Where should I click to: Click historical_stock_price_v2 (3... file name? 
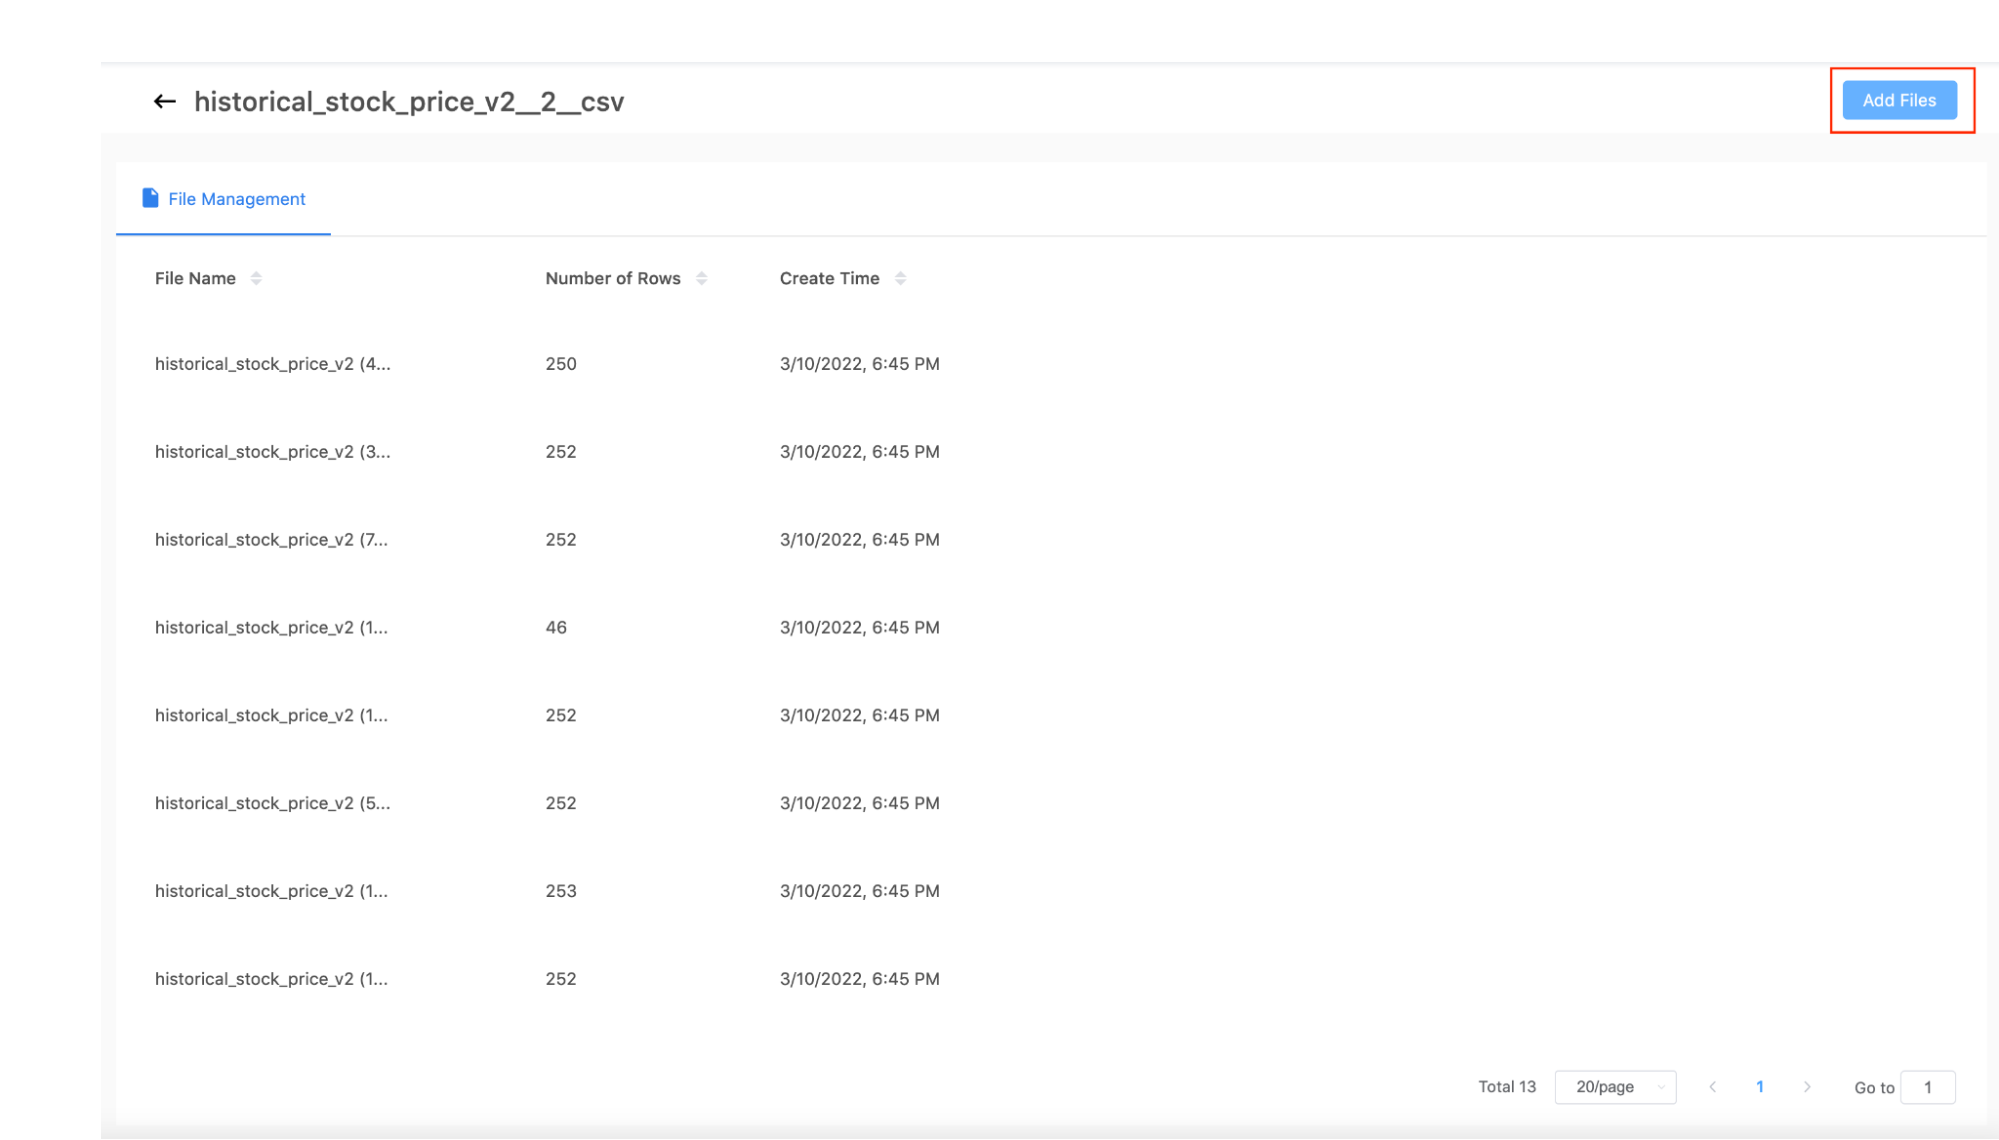tap(272, 452)
